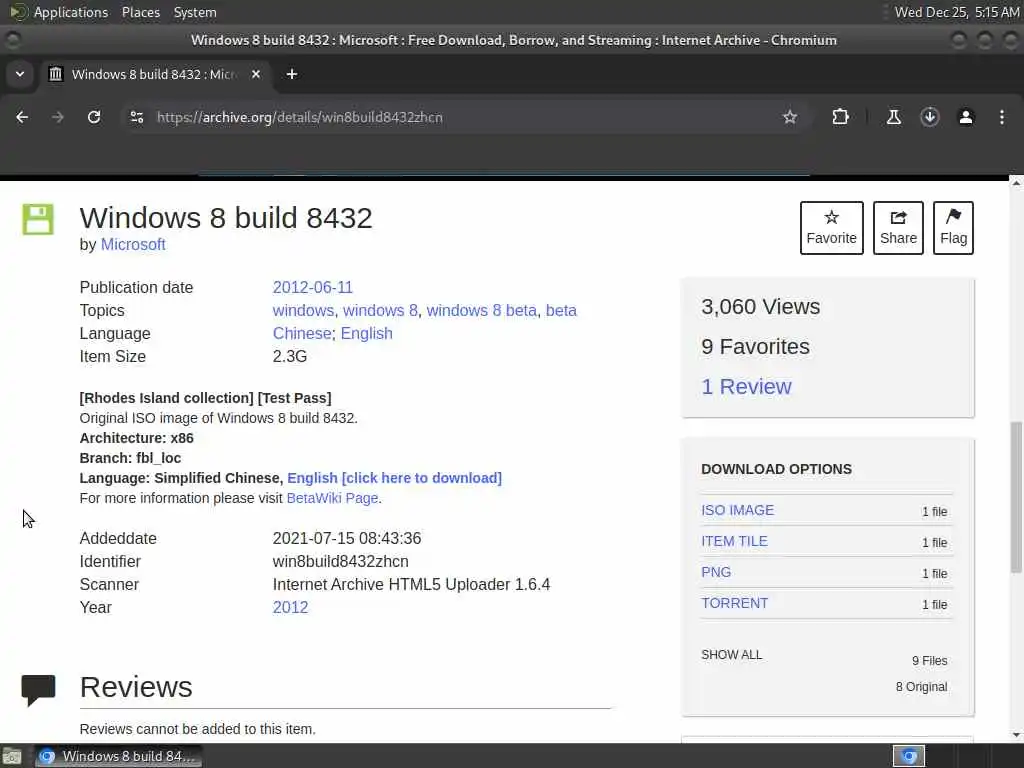The image size is (1024, 768).
Task: Click the Reviews speech bubble icon
Action: 38,690
